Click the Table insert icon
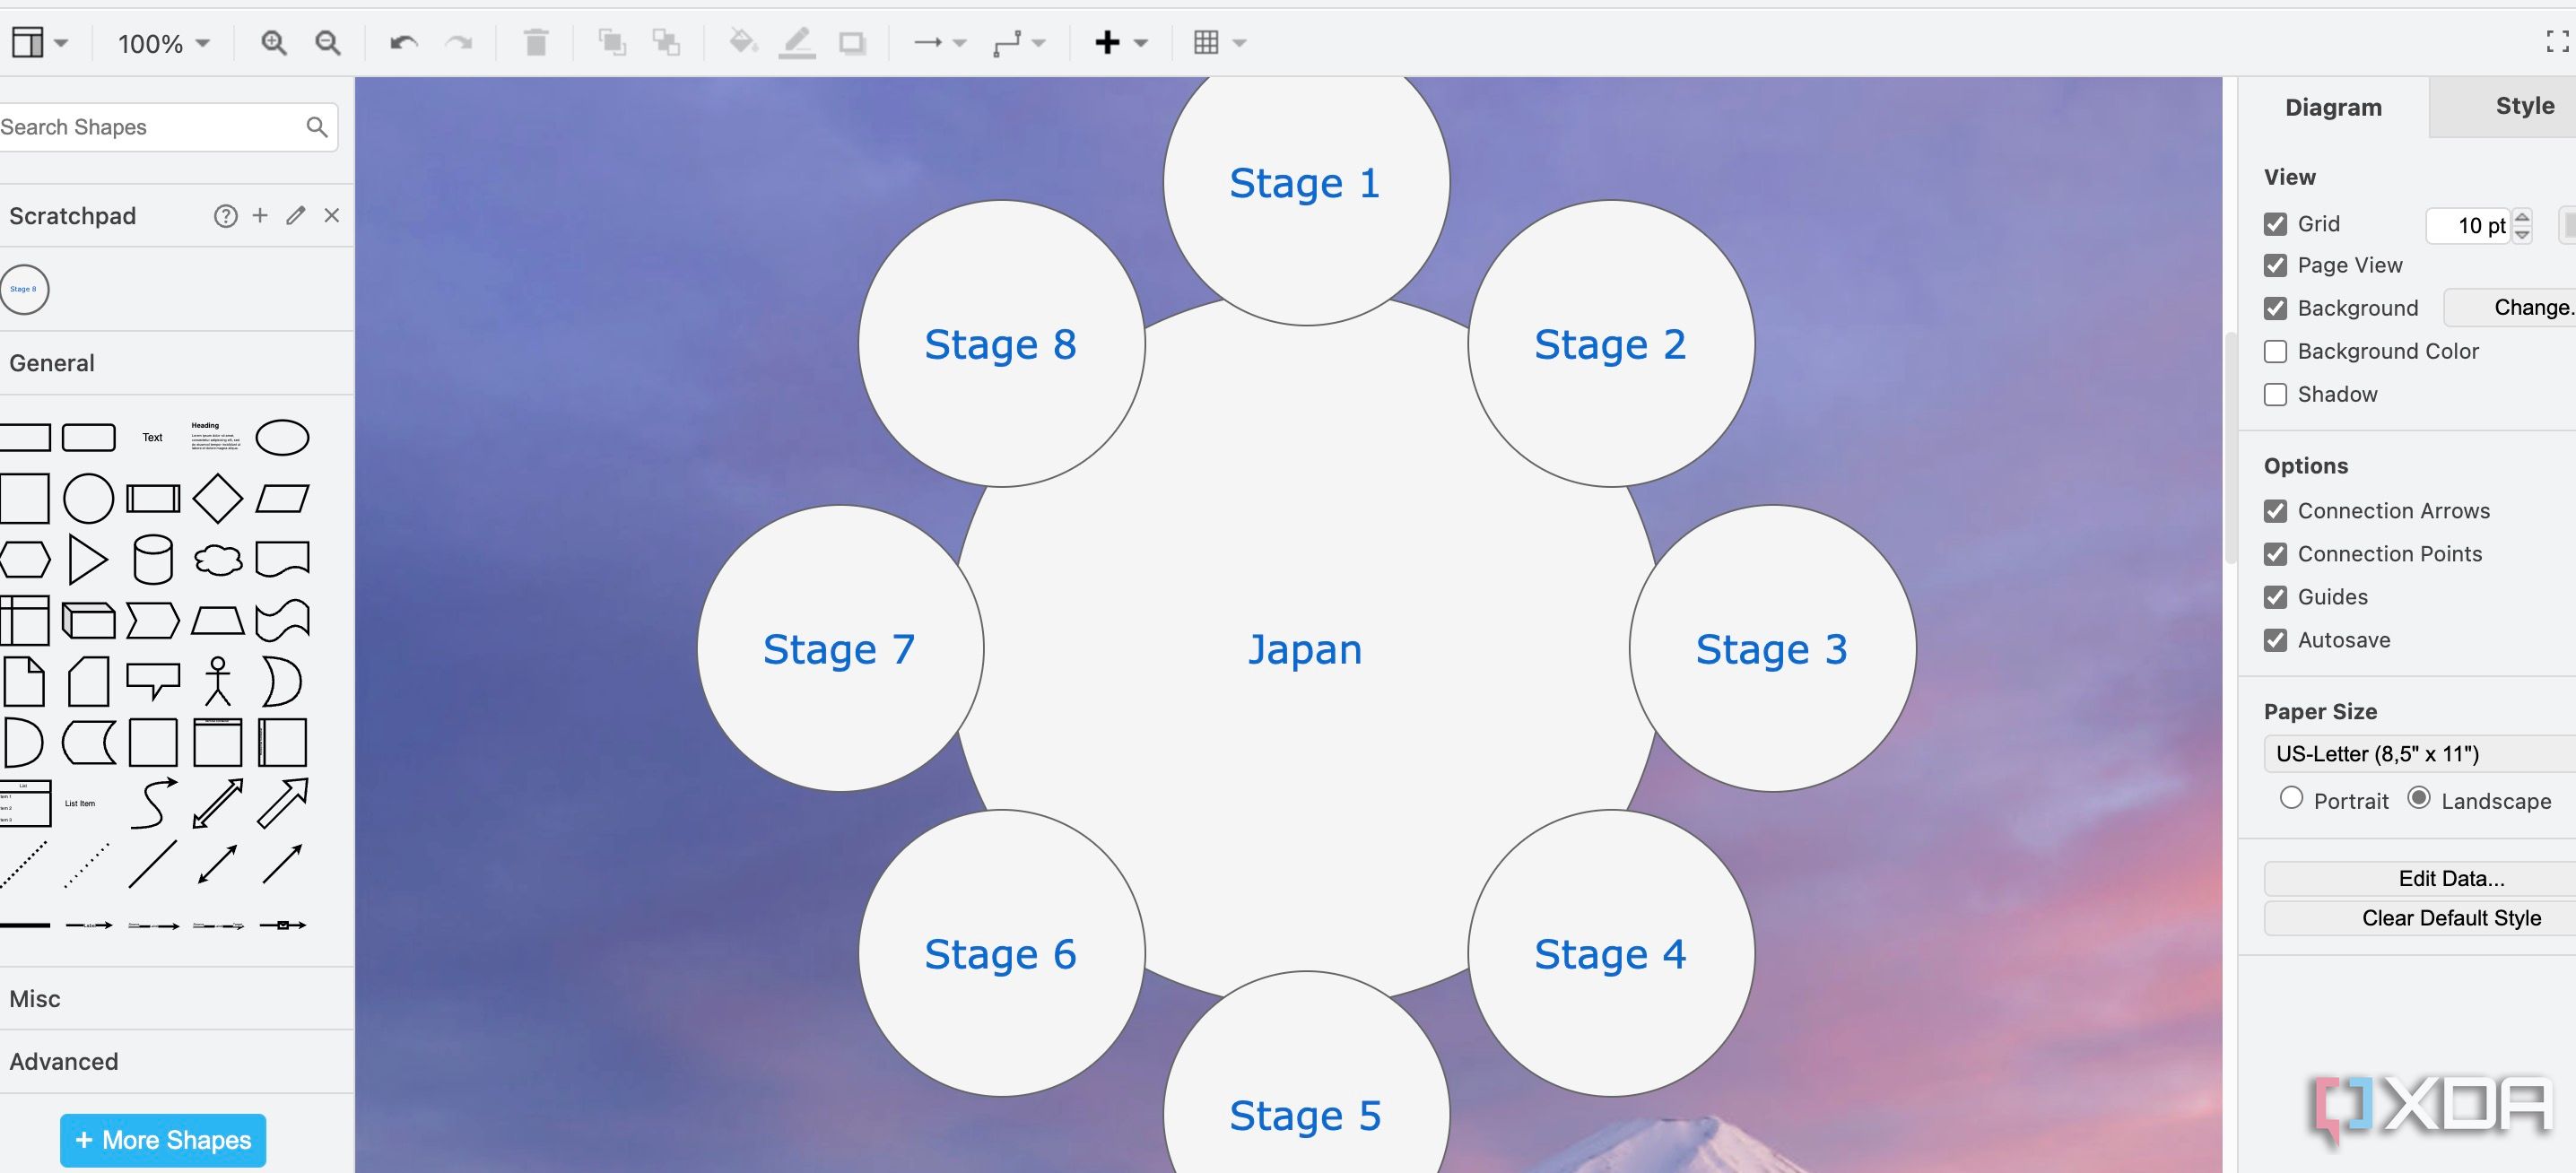This screenshot has width=2576, height=1173. (x=1205, y=39)
